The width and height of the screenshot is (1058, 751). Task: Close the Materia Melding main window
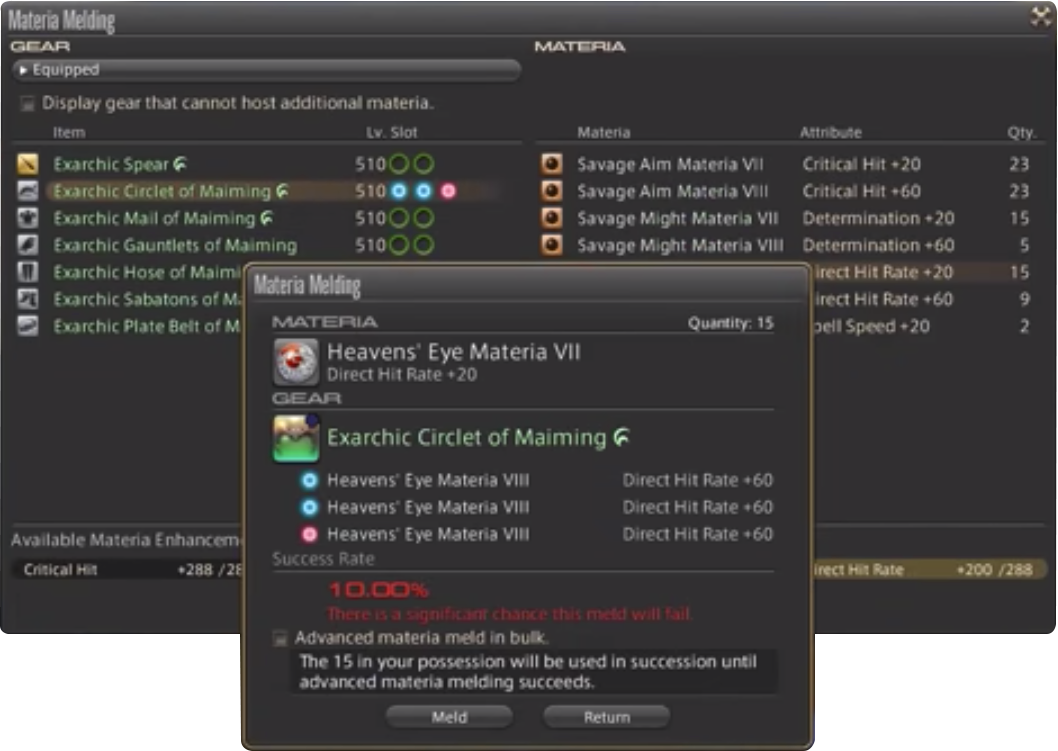click(x=1041, y=16)
